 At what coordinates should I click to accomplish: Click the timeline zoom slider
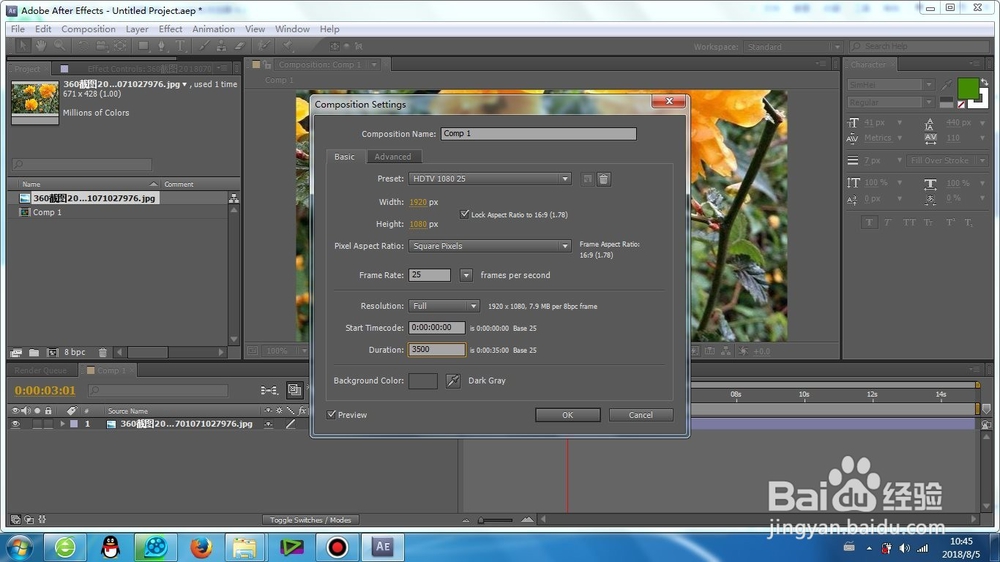coord(496,520)
